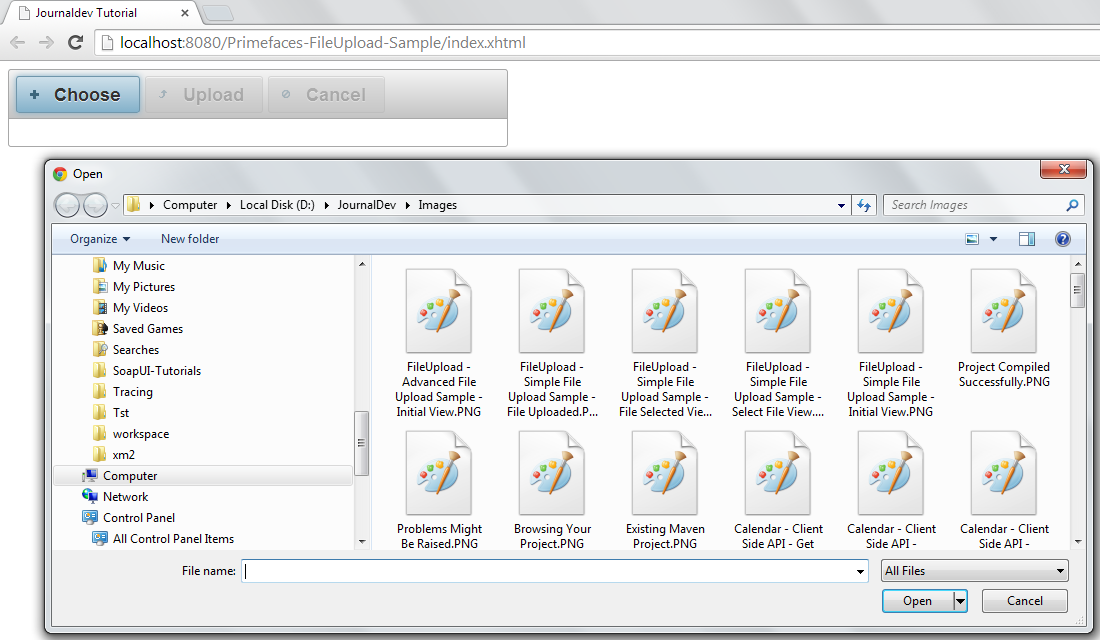
Task: Open the All Files type dropdown
Action: tap(974, 571)
